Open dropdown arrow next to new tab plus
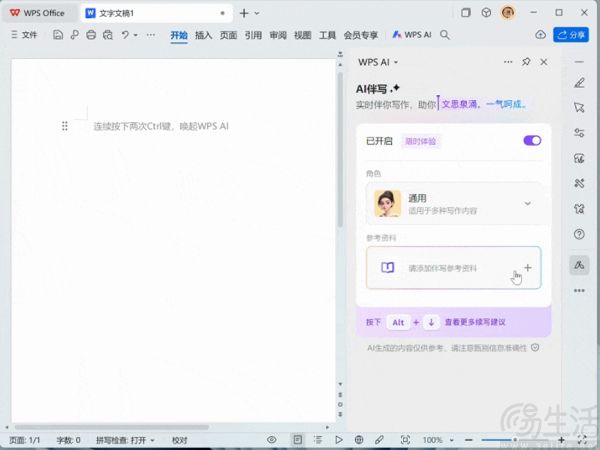600x450 pixels. pyautogui.click(x=257, y=13)
